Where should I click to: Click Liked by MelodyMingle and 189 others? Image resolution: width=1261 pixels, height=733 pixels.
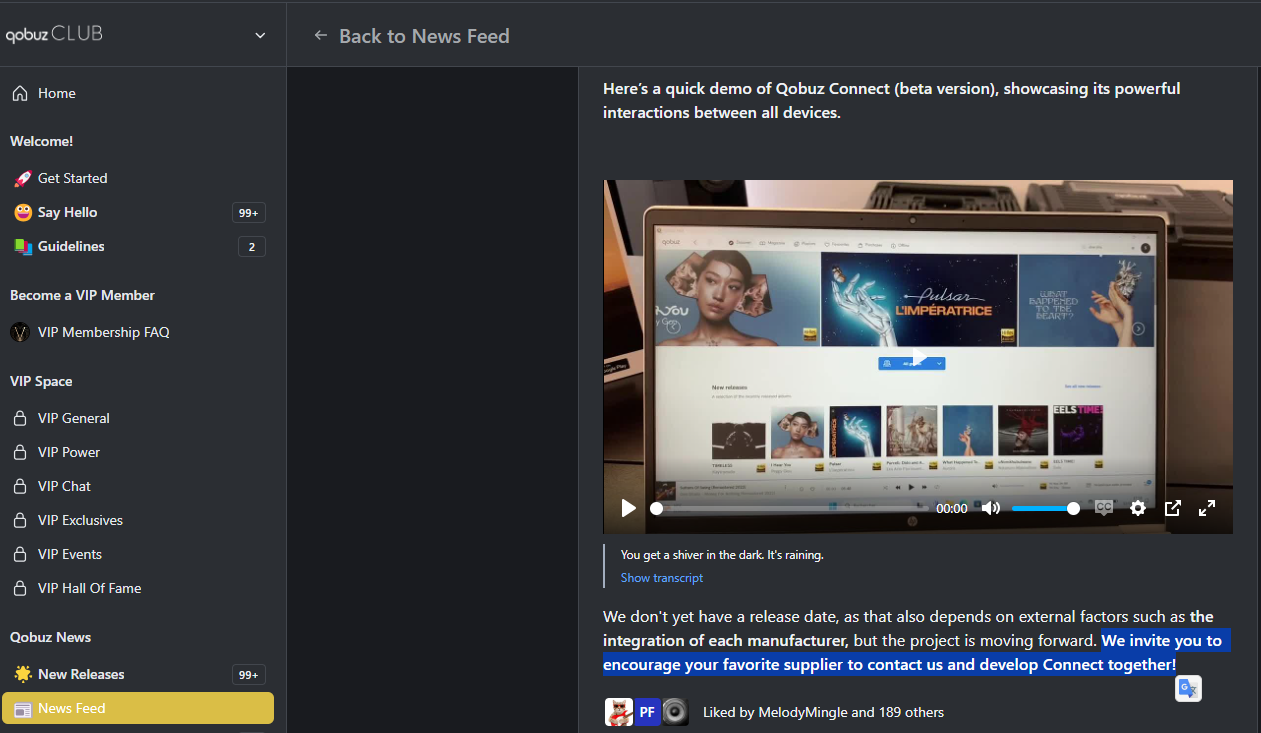point(823,712)
